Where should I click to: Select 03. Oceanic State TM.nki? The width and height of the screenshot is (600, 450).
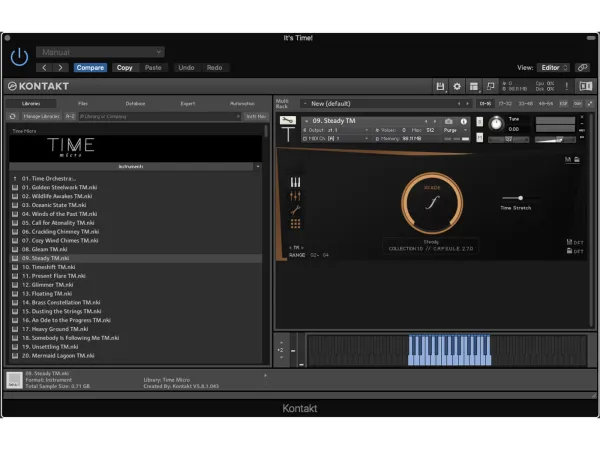(x=136, y=205)
